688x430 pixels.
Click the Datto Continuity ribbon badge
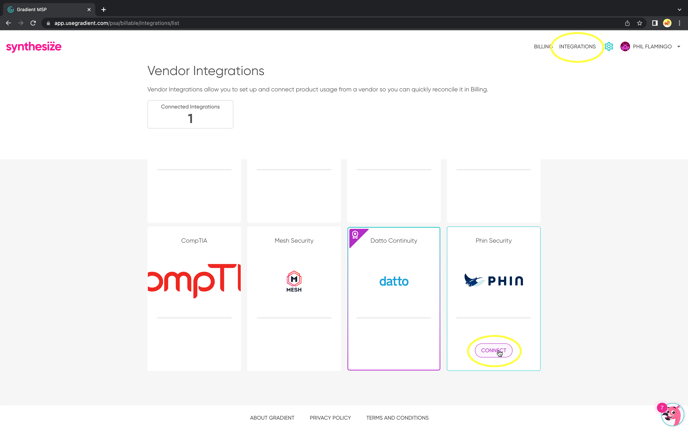[x=356, y=236]
